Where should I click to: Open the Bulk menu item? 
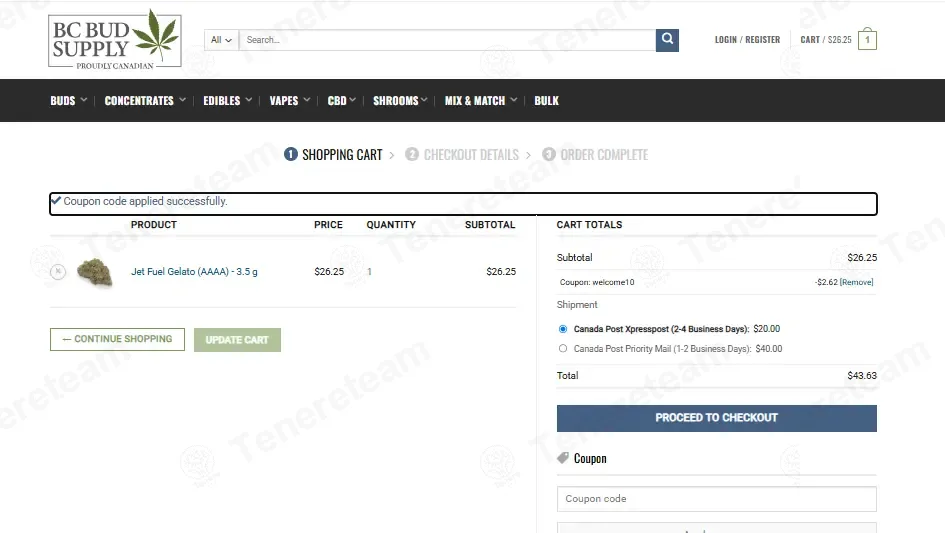[546, 101]
